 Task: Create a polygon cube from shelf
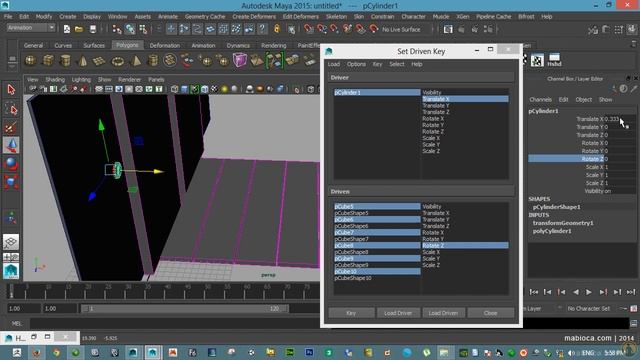coord(48,61)
